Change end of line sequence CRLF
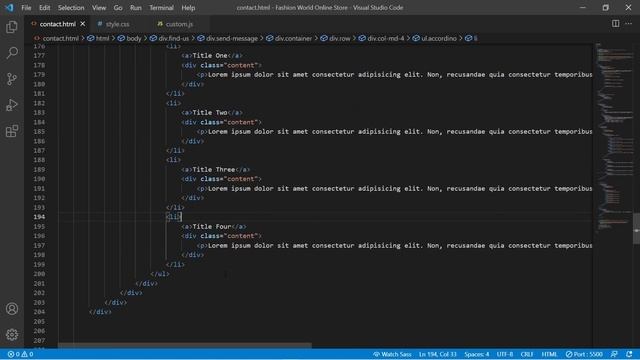The width and height of the screenshot is (640, 360). click(527, 354)
